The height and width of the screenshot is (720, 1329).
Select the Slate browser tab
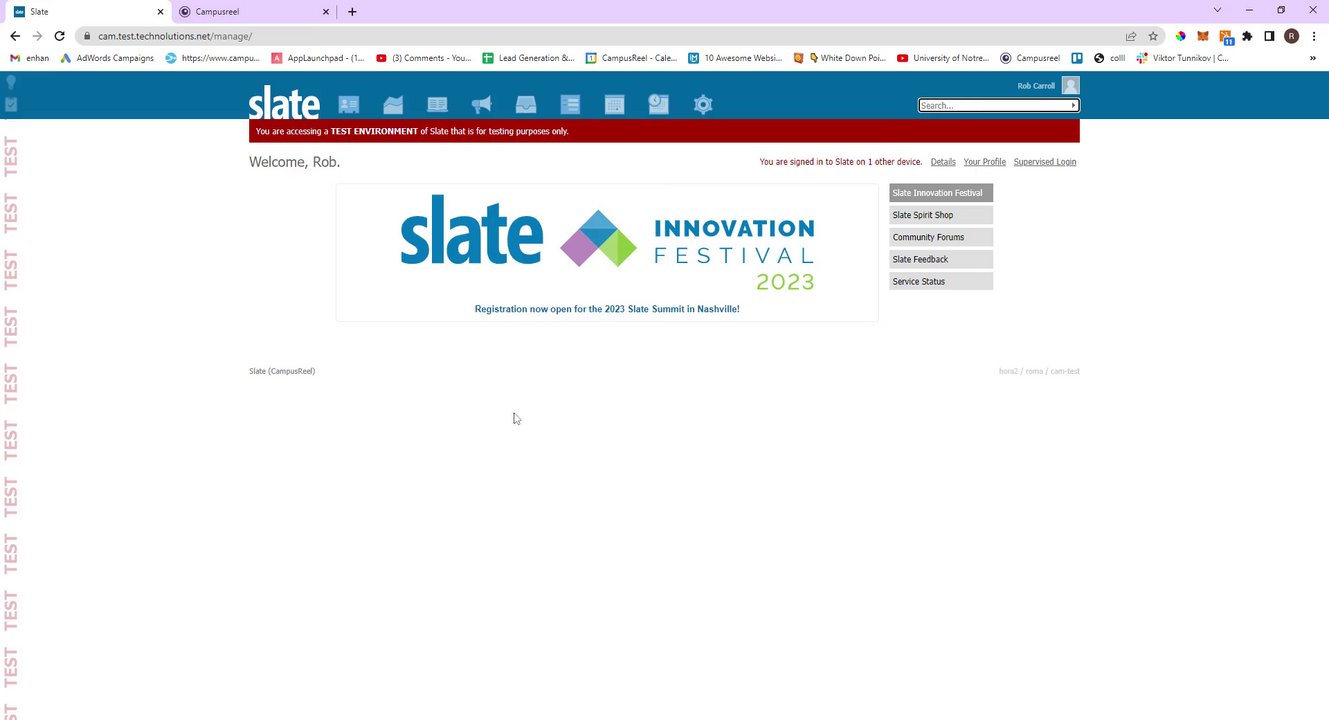(85, 12)
